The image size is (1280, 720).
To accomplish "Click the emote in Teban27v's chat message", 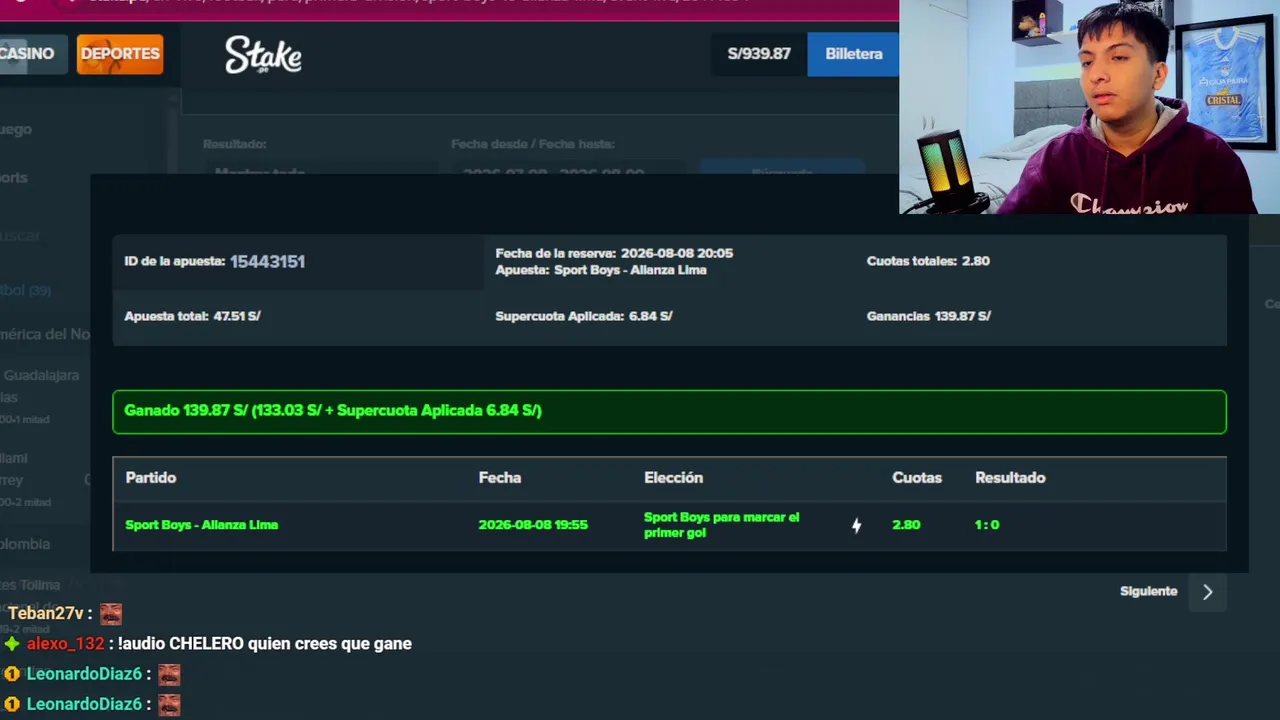I will pos(110,614).
